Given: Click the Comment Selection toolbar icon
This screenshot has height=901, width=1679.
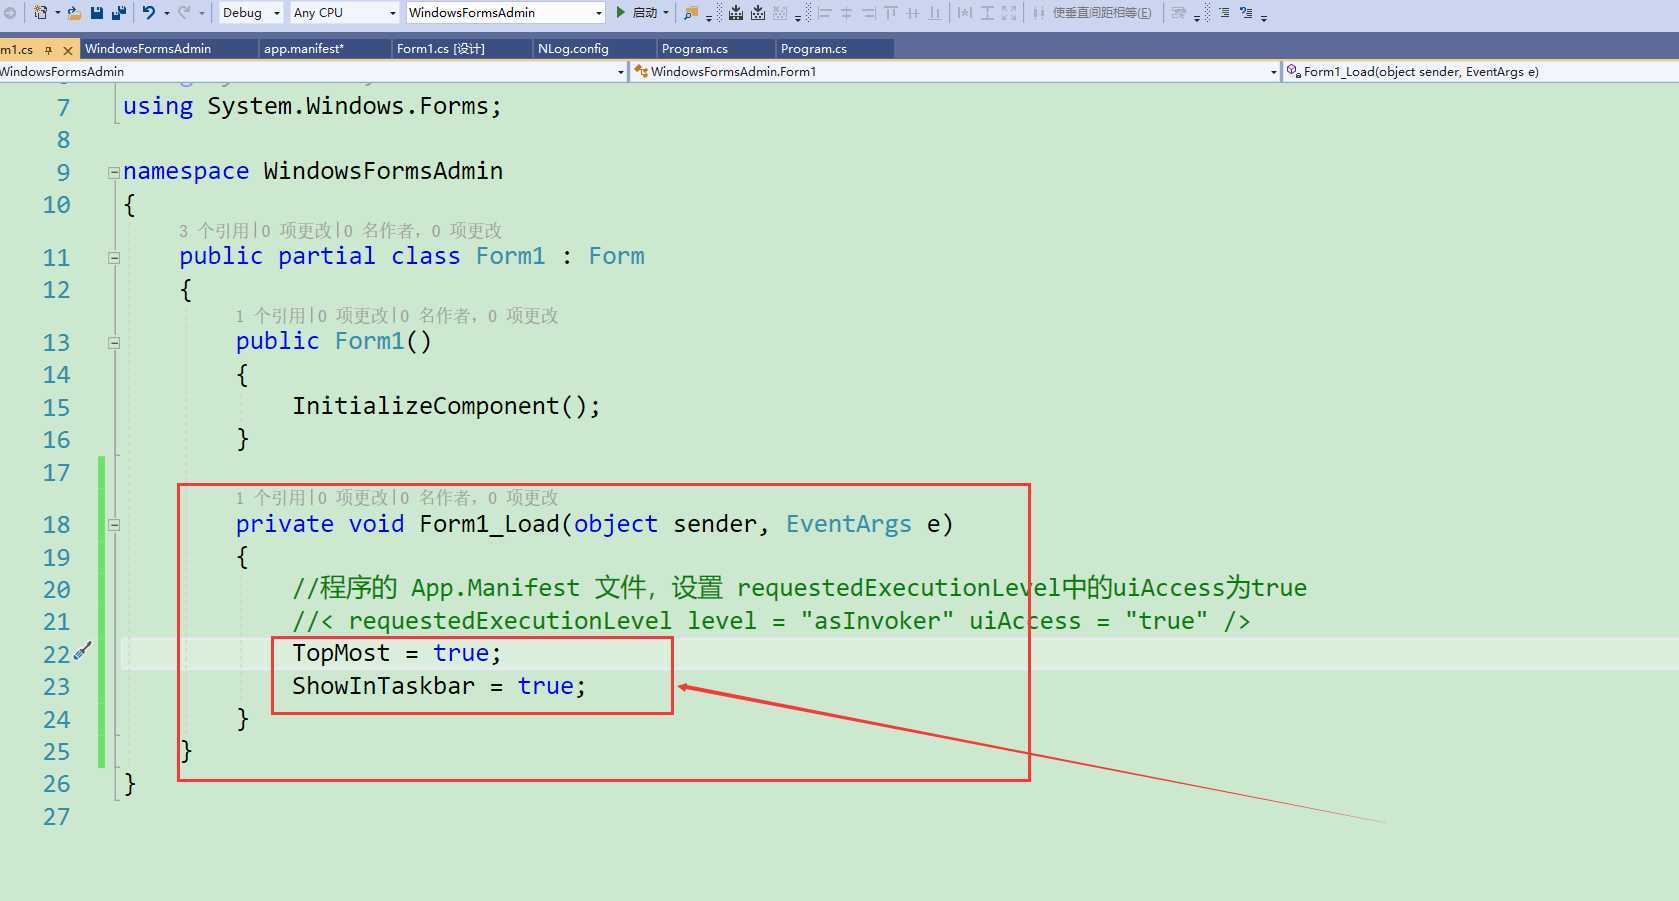Looking at the screenshot, I should click(1246, 13).
